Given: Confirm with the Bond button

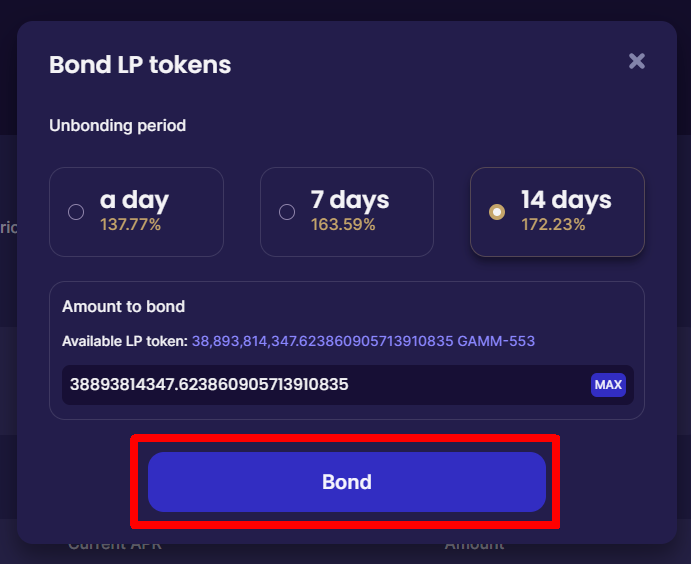Looking at the screenshot, I should click(x=347, y=482).
